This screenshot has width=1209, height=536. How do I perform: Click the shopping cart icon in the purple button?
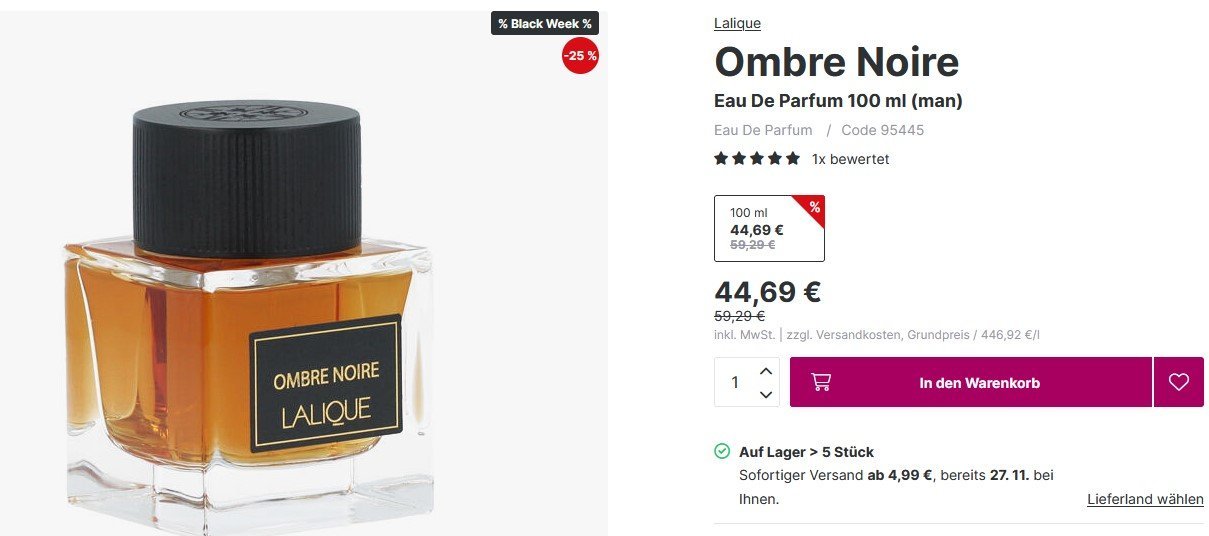[x=821, y=382]
